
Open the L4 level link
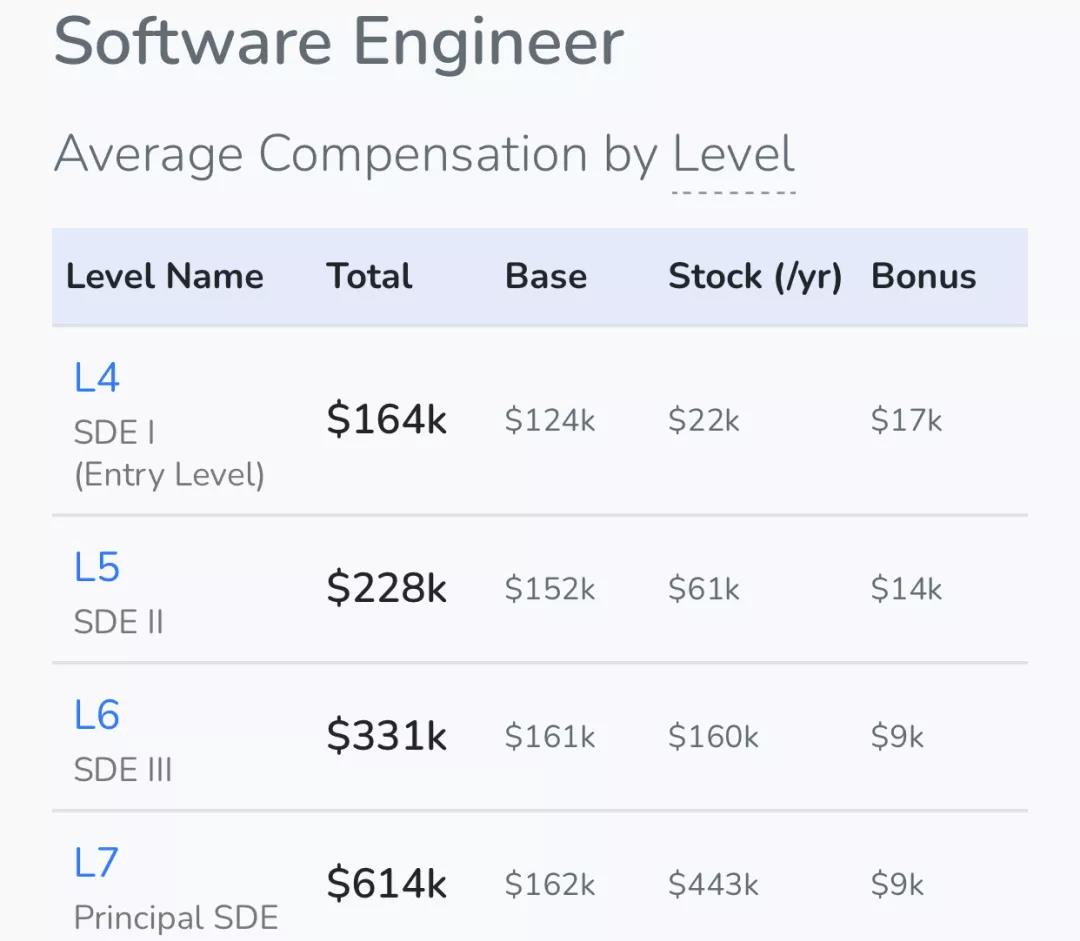click(x=97, y=378)
